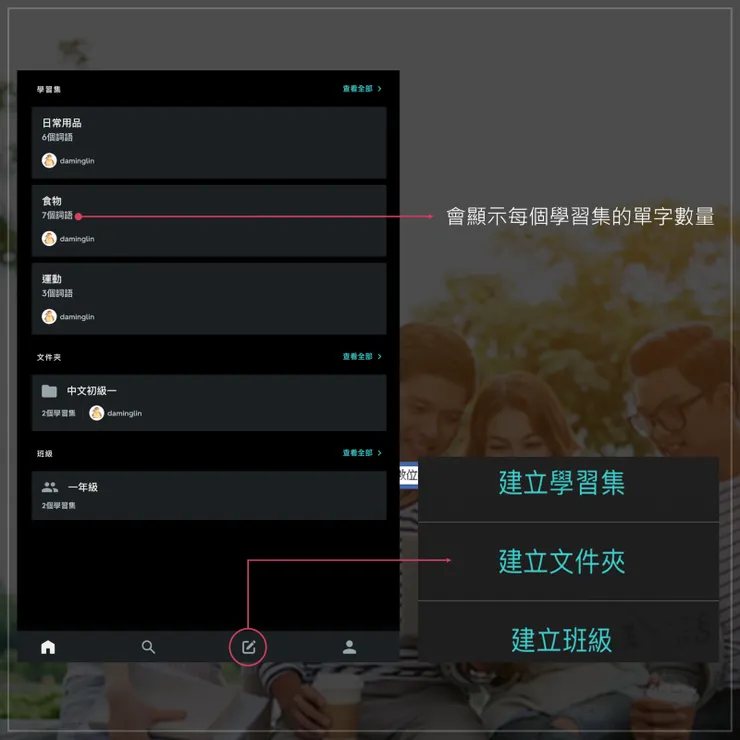View all in 文件夾 section

[x=362, y=356]
